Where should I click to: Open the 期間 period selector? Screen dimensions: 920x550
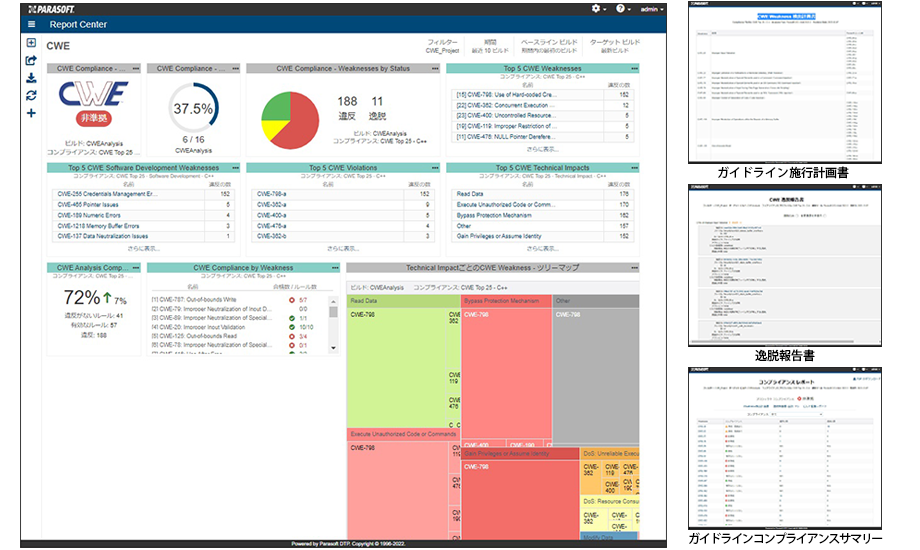point(490,46)
